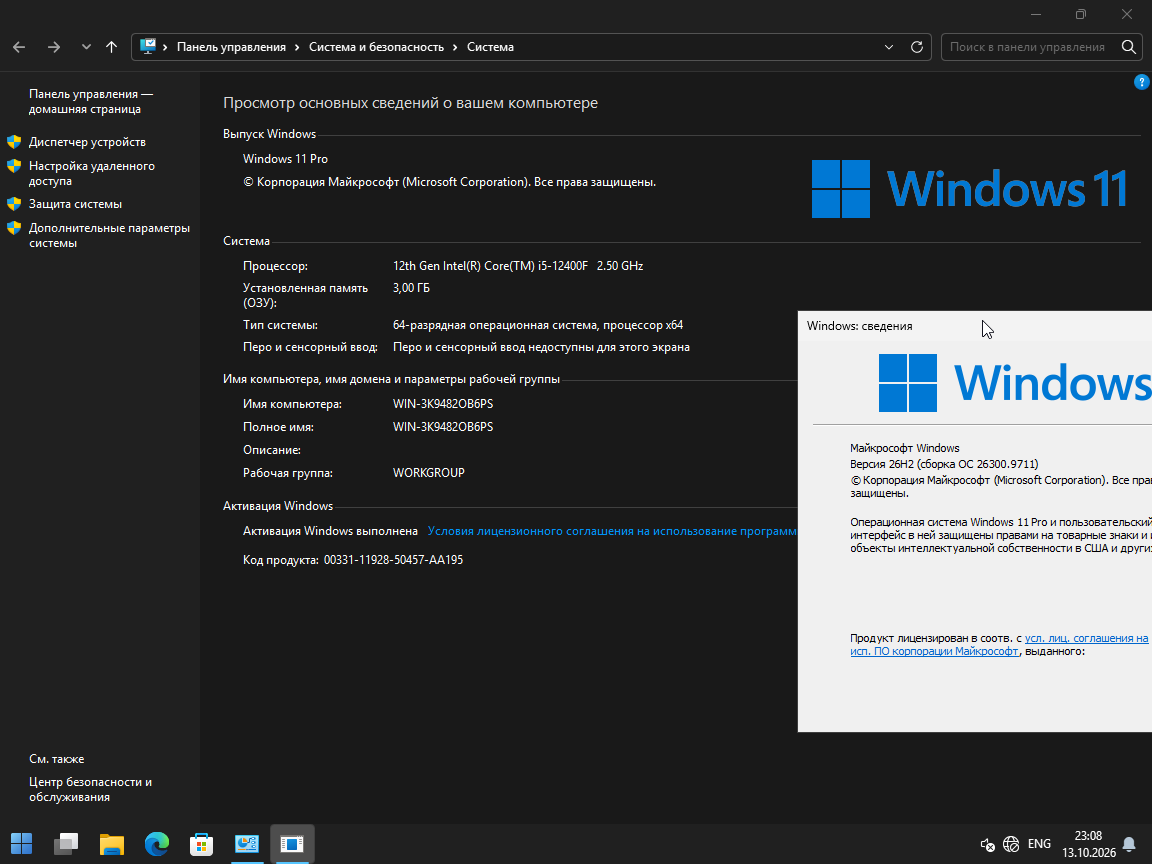Viewport: 1152px width, 864px height.
Task: Open the recent locations dropdown chevron
Action: coord(86,47)
